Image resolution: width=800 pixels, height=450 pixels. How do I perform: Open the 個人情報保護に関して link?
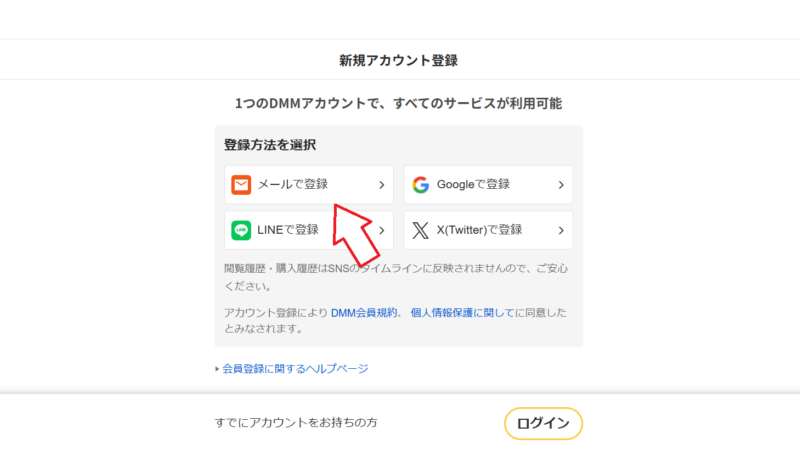tap(462, 313)
